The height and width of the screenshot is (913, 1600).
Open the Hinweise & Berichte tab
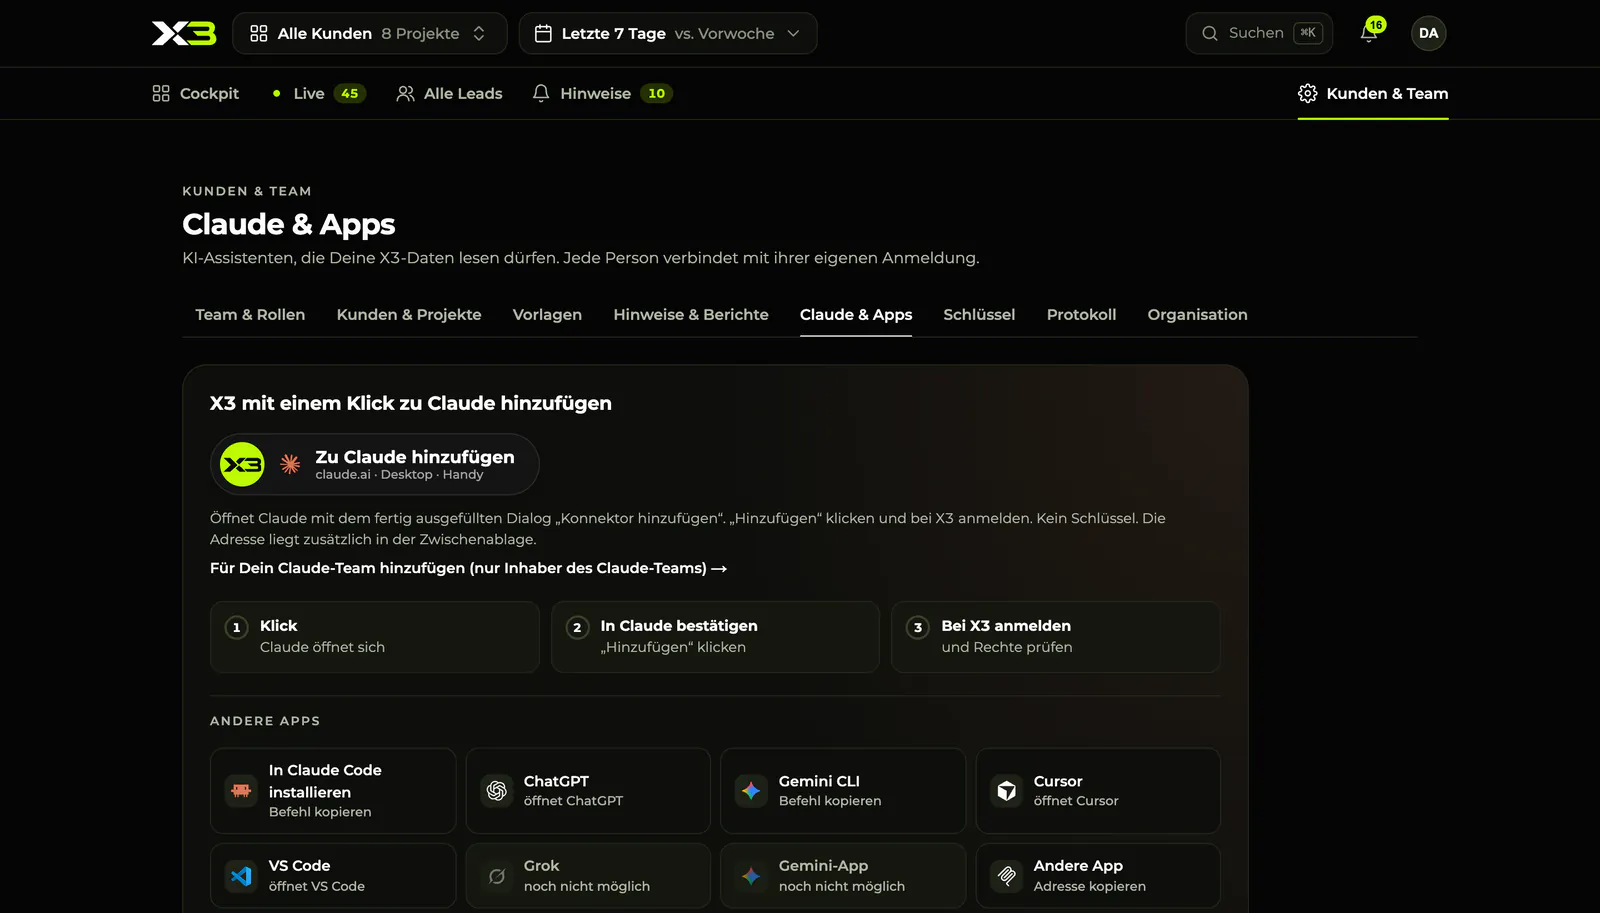pyautogui.click(x=691, y=314)
